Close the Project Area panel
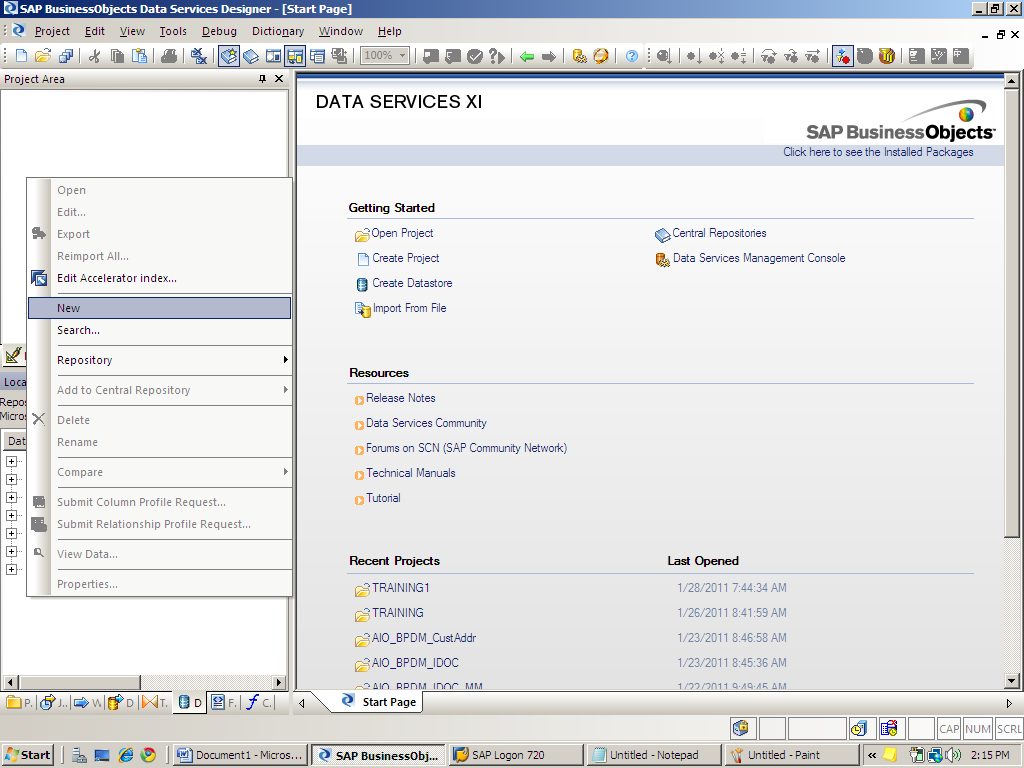 pyautogui.click(x=279, y=79)
